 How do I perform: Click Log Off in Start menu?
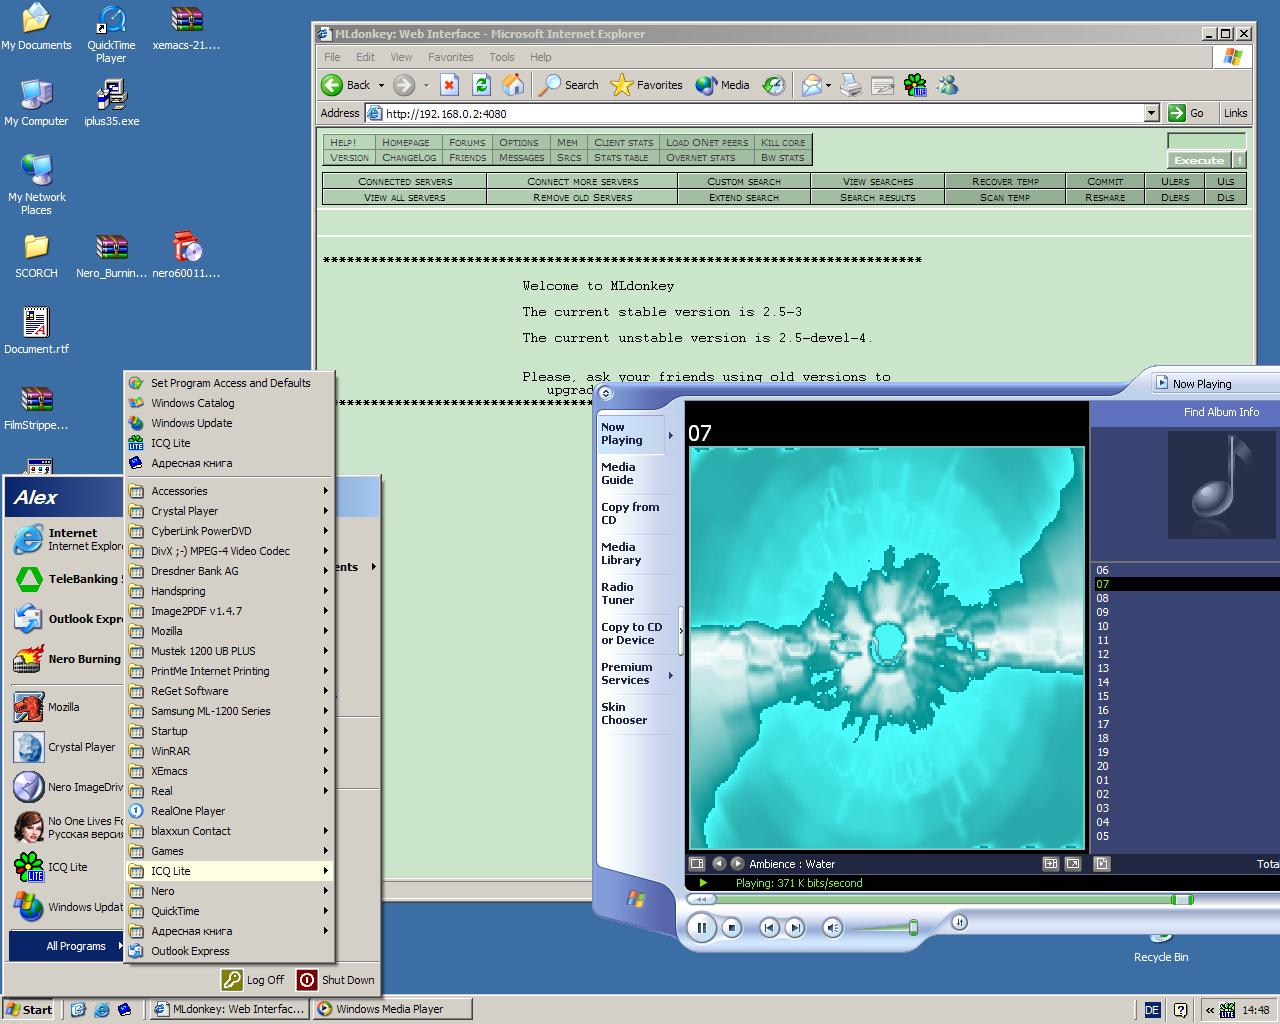click(254, 980)
